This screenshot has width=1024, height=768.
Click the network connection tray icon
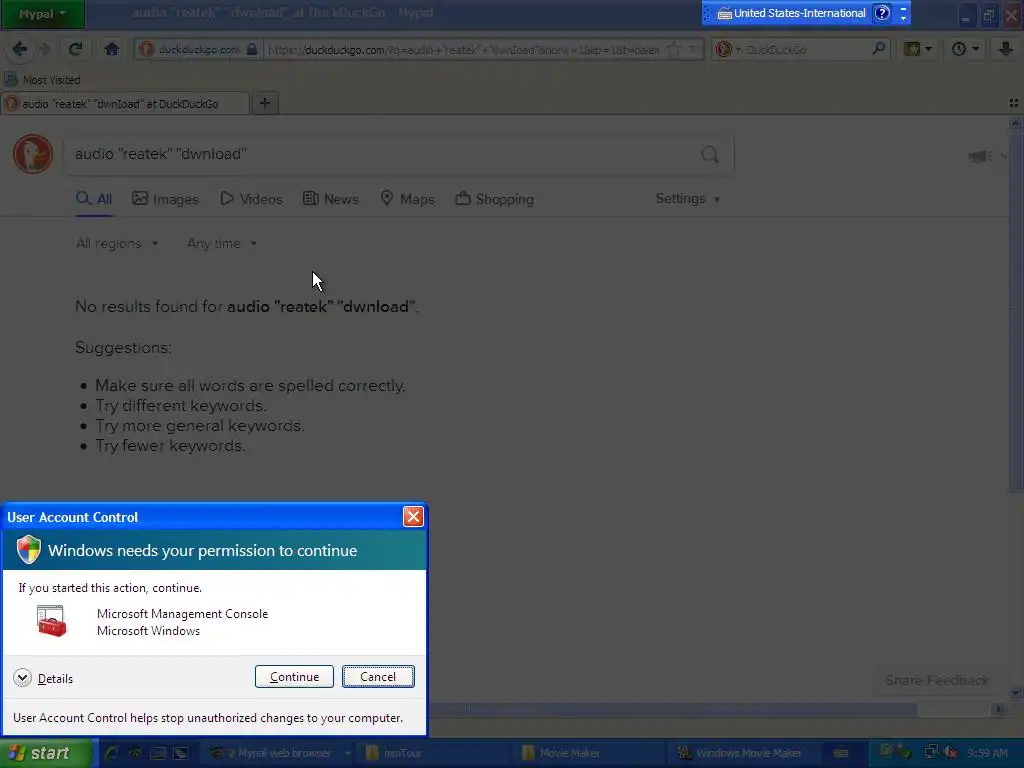[x=931, y=752]
